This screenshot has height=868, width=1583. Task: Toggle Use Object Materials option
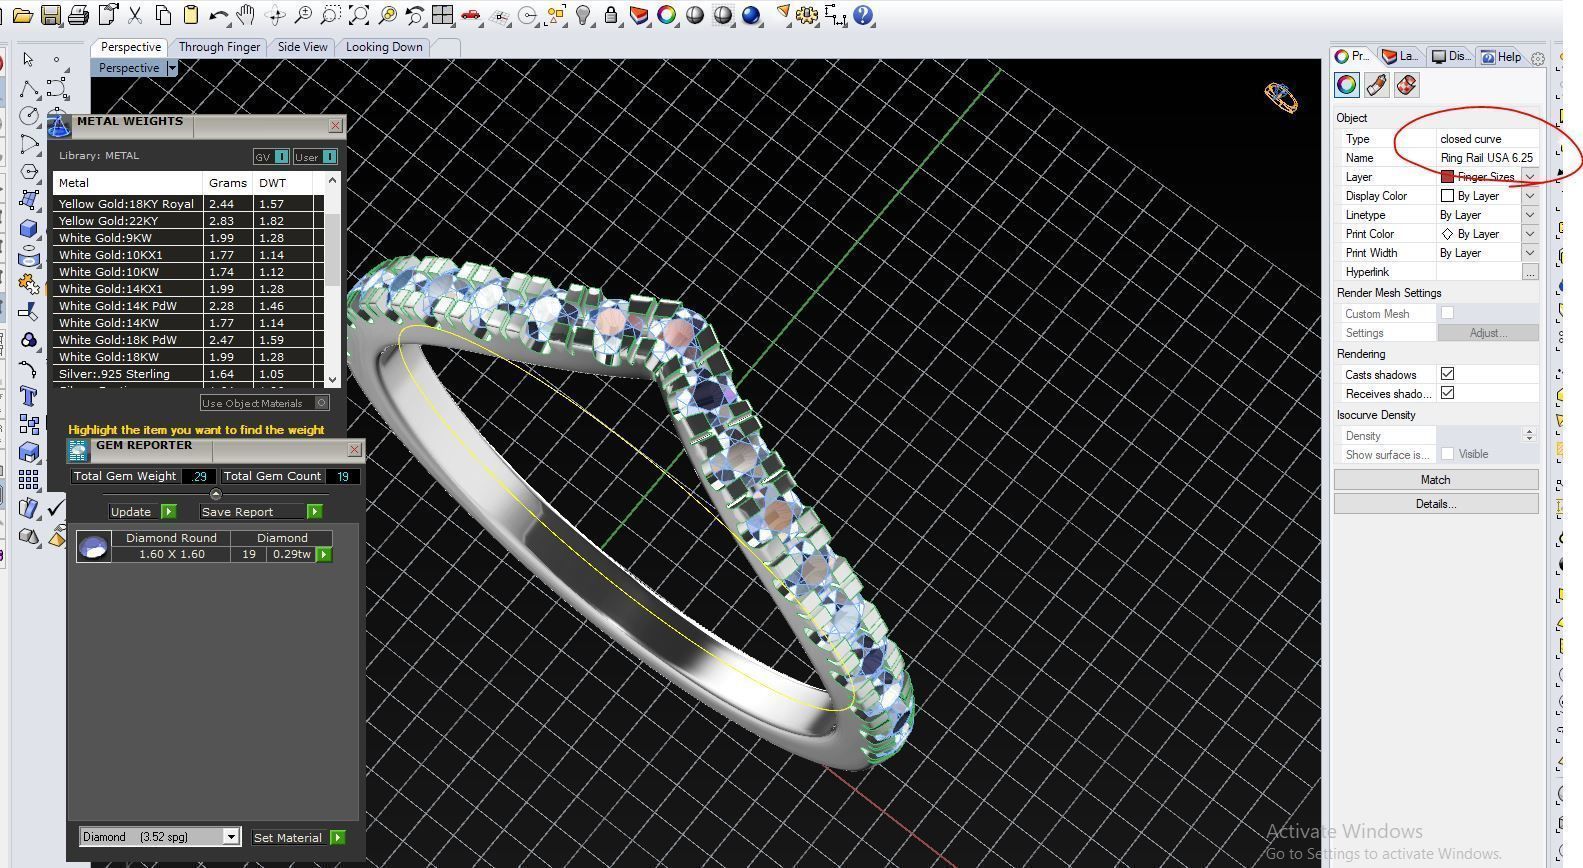pos(265,403)
